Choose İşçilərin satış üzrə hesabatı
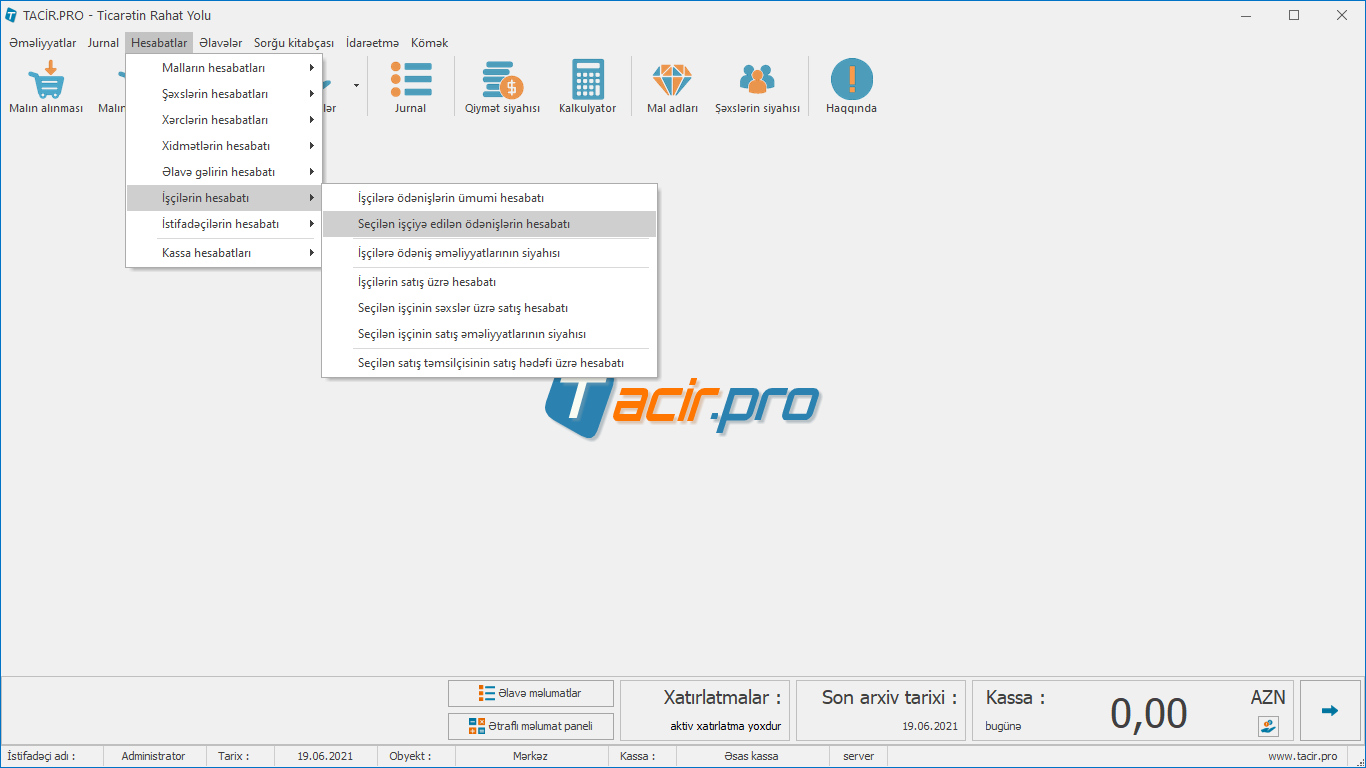This screenshot has height=768, width=1366. [427, 282]
